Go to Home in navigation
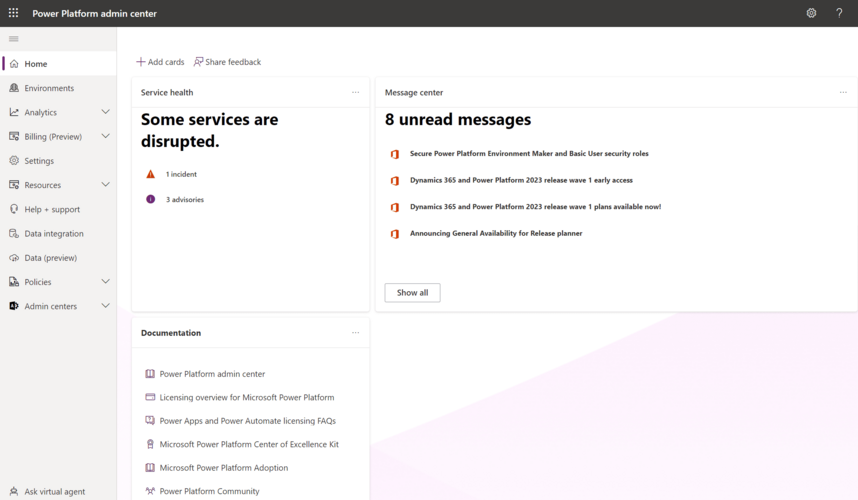Screen dimensions: 858x500 (x=59, y=63)
